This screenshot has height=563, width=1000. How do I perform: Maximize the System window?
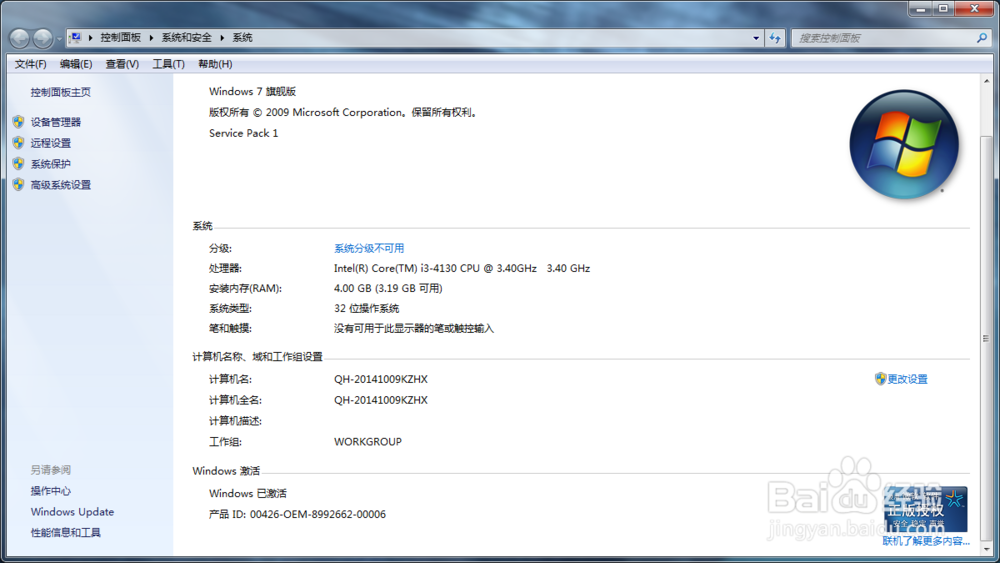(x=943, y=8)
